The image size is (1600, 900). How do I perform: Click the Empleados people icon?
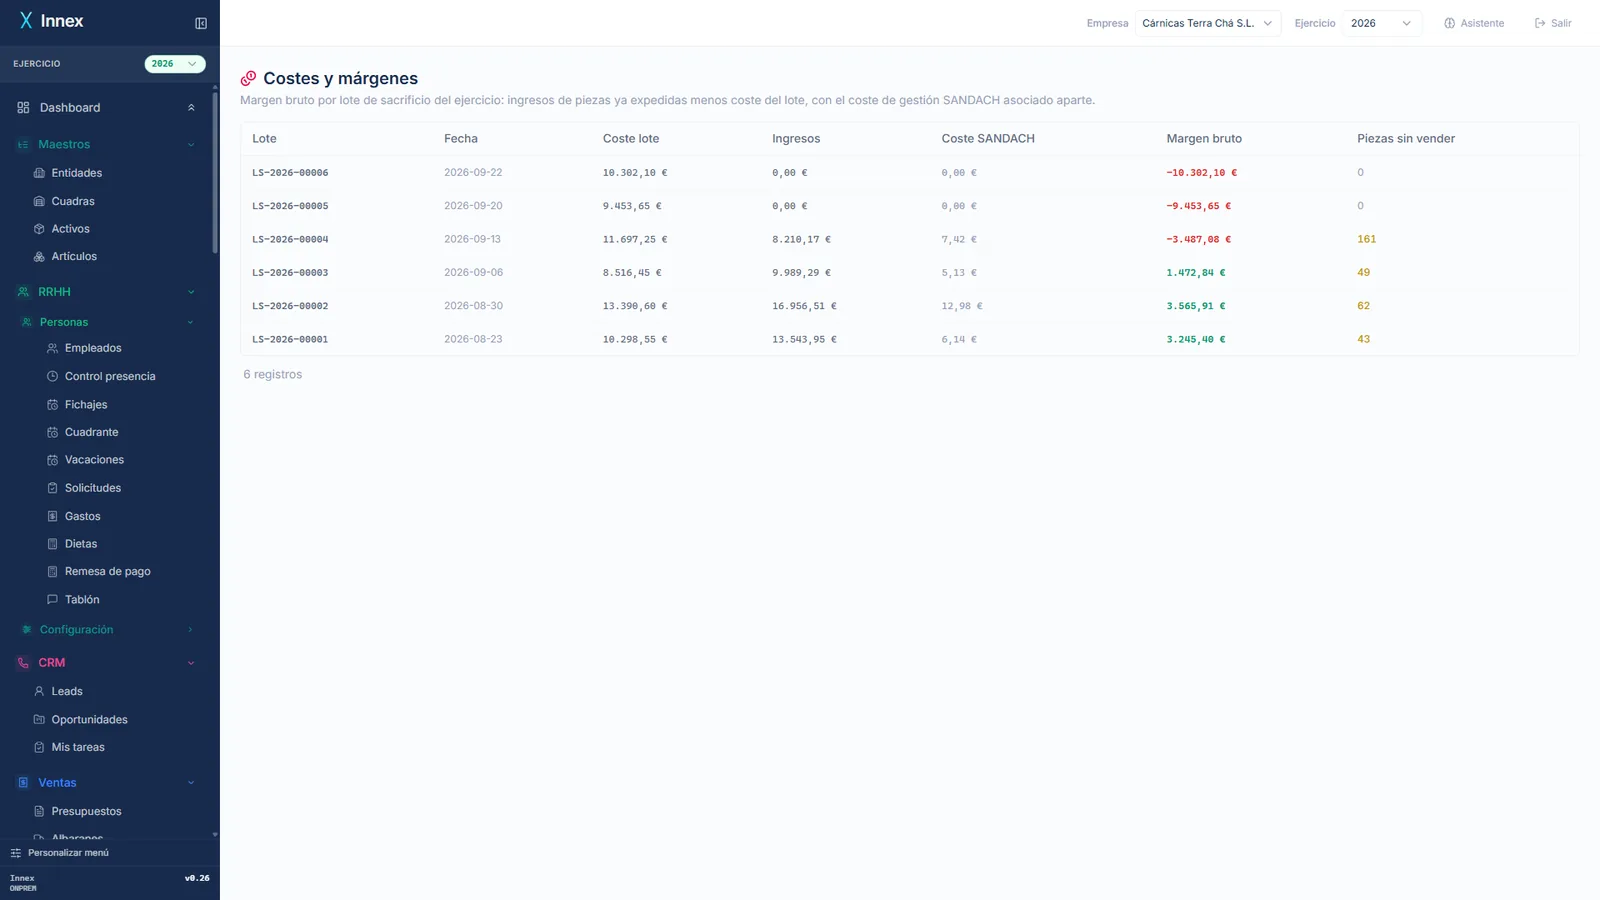52,348
